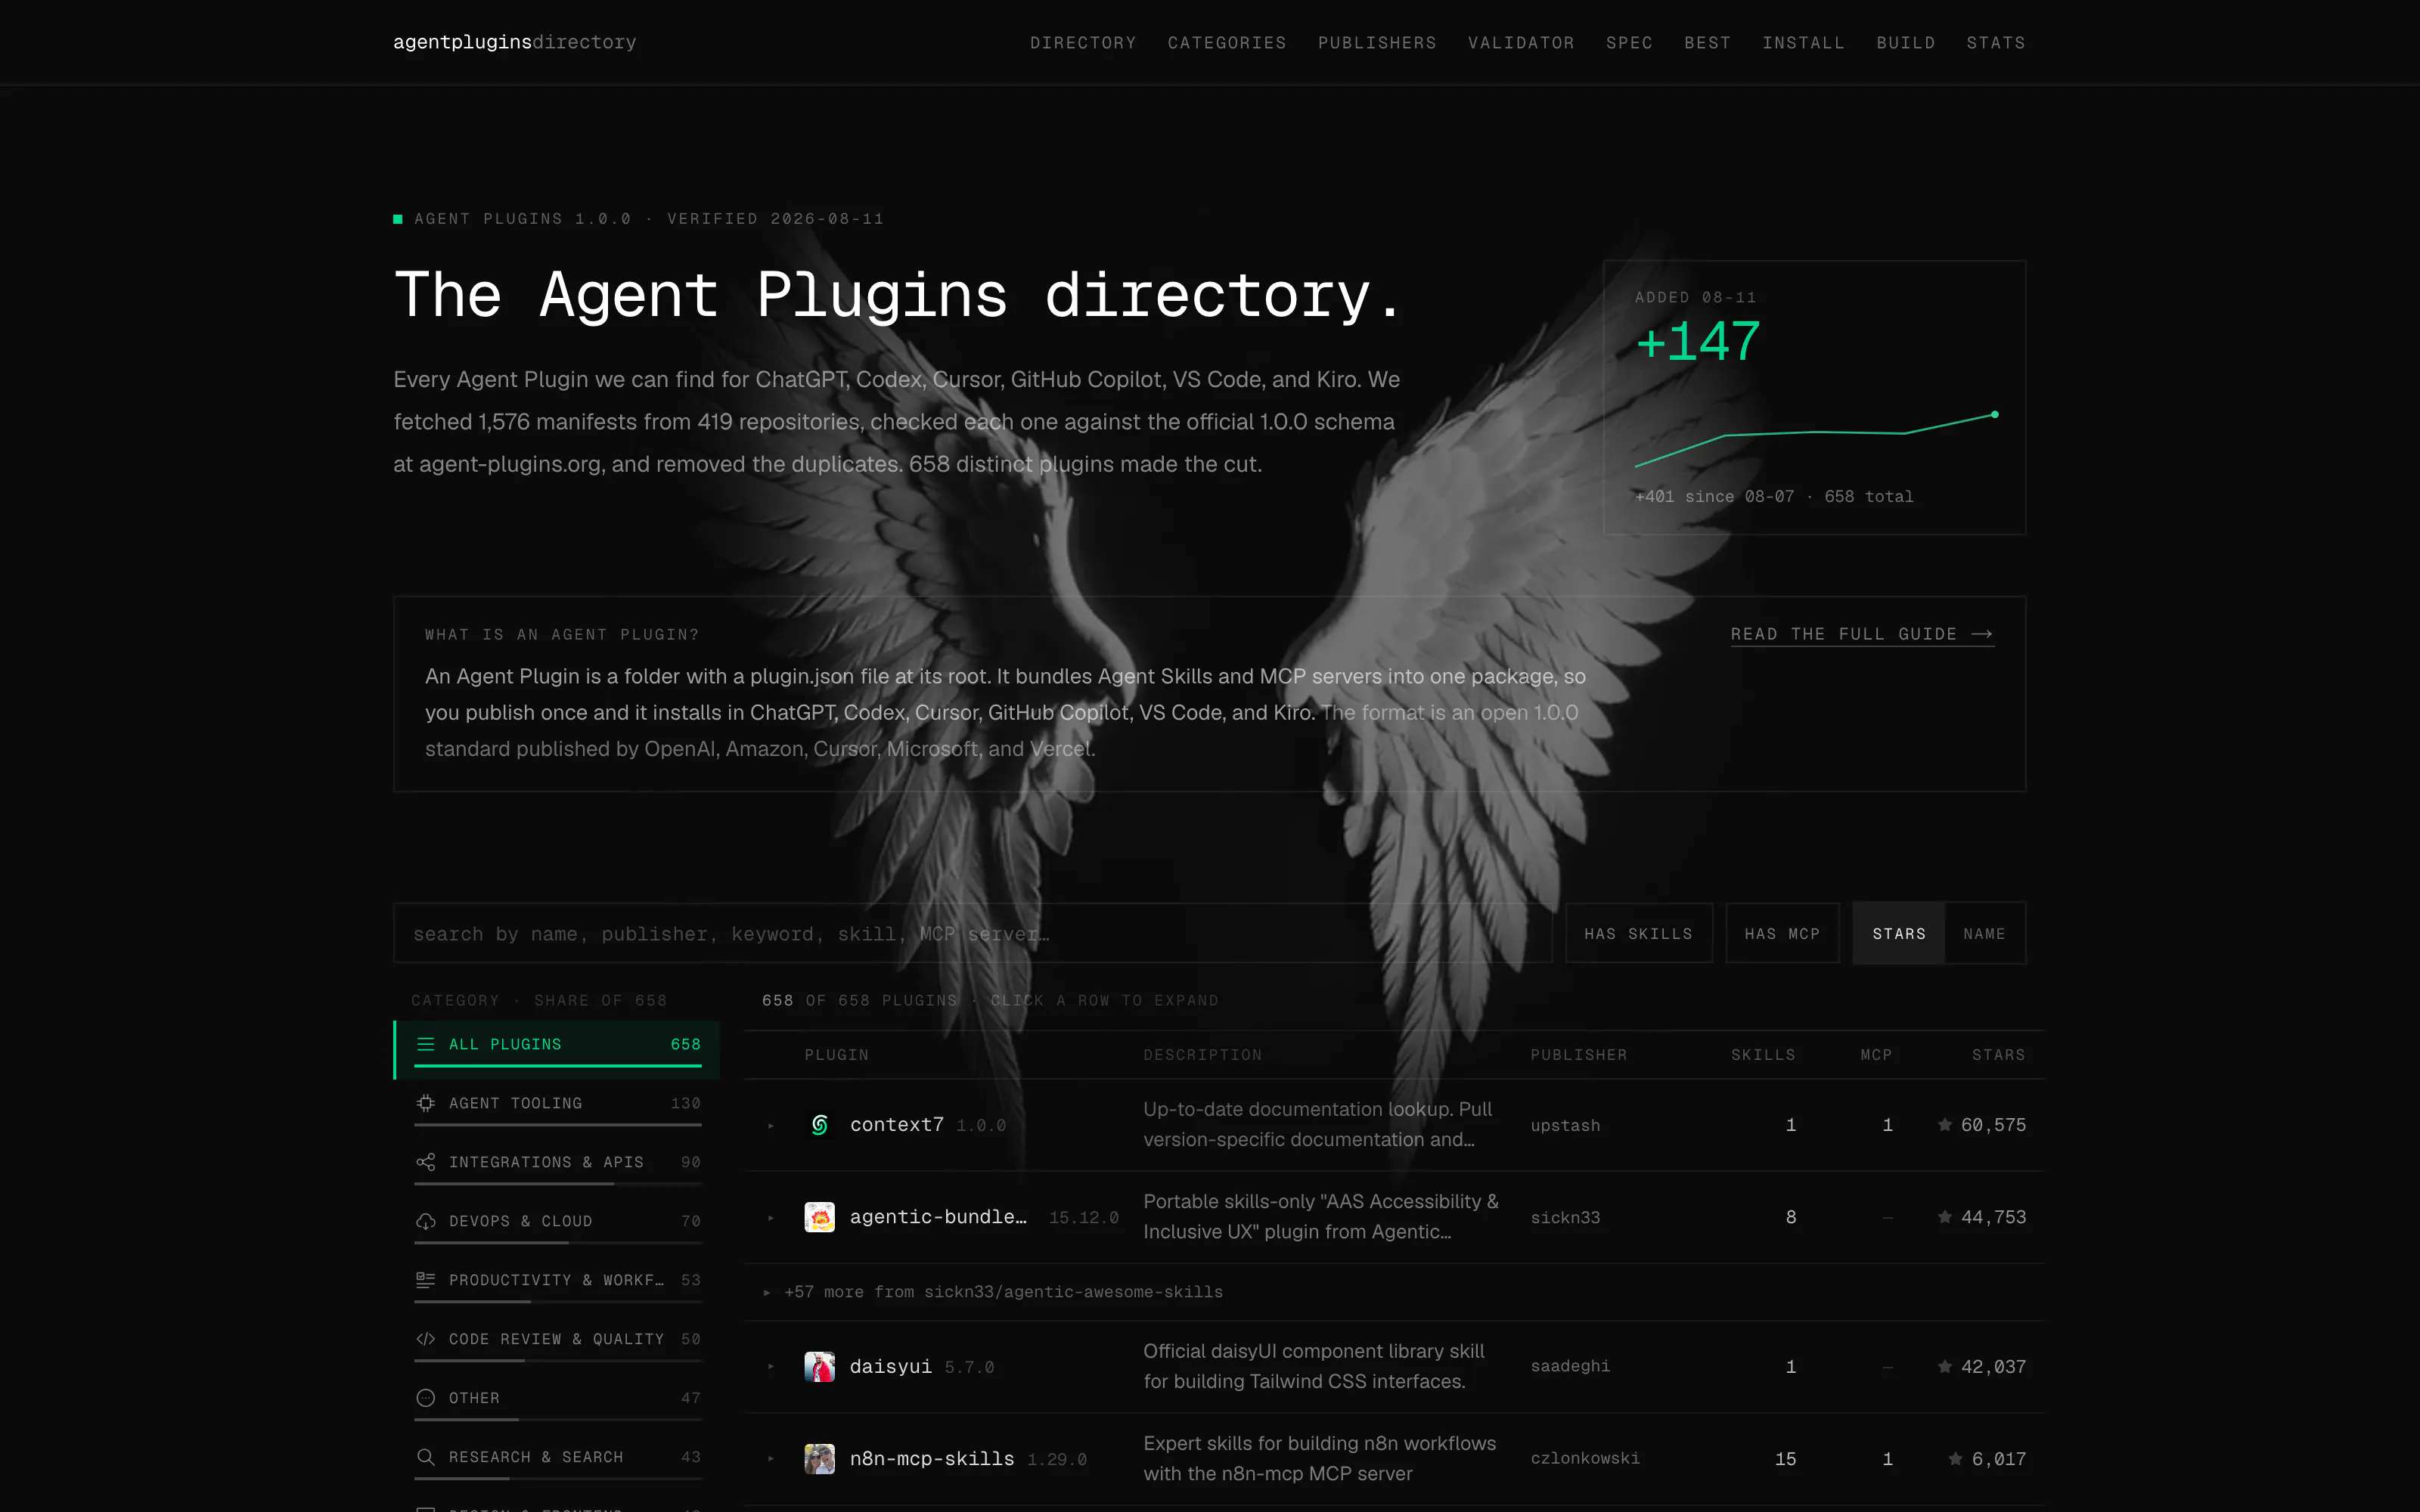The height and width of the screenshot is (1512, 2420).
Task: Click the All Plugins list icon
Action: pos(425,1044)
